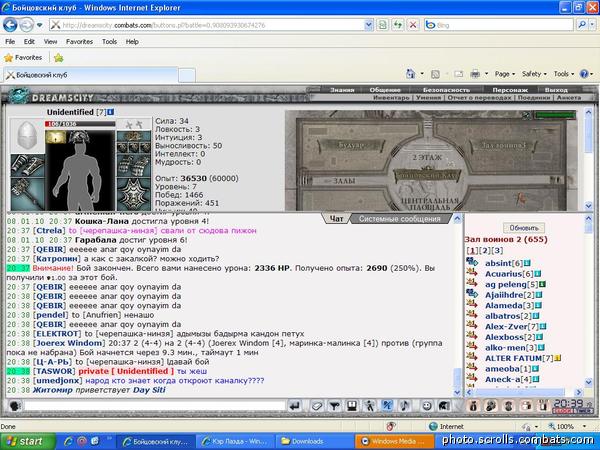This screenshot has height=450, width=600.
Task: Click the Favorites star button
Action: coord(23,58)
